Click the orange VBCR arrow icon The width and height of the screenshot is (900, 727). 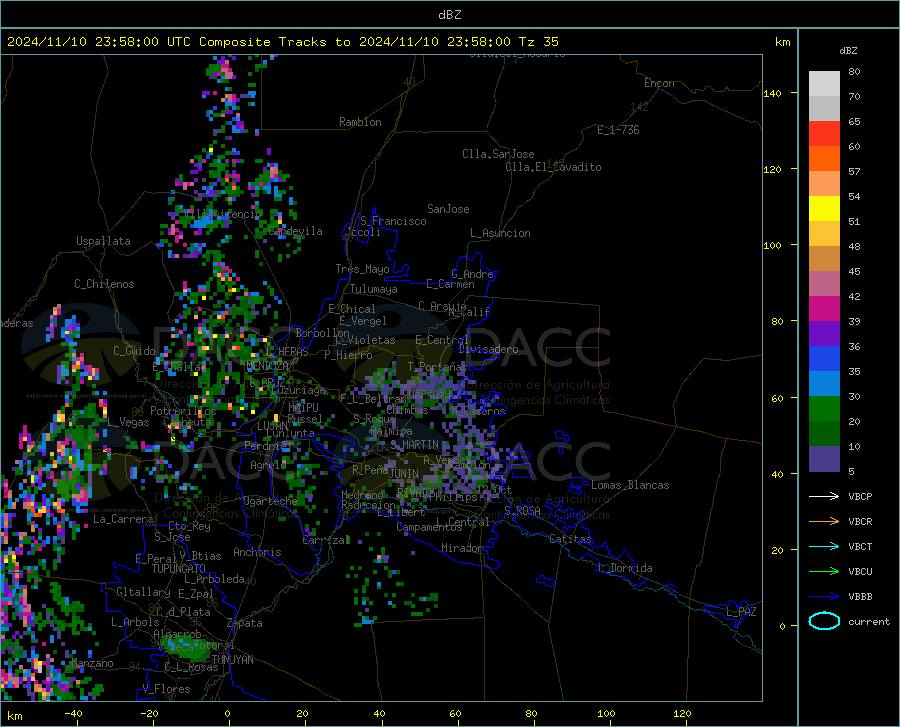coord(824,522)
